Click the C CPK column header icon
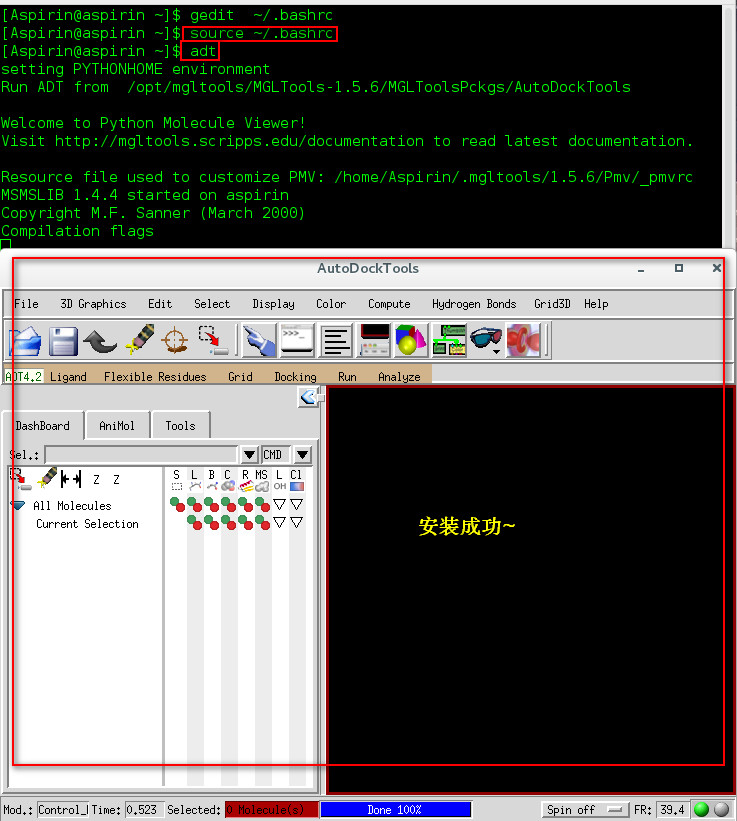The image size is (737, 821). coord(228,480)
